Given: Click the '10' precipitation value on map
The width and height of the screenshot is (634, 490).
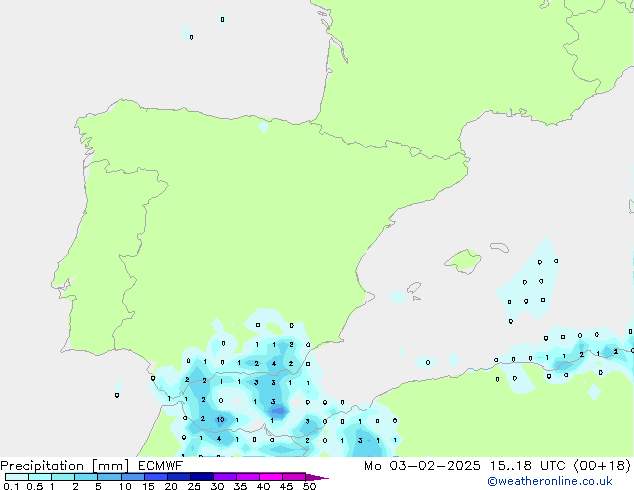Looking at the screenshot, I should click(220, 419).
